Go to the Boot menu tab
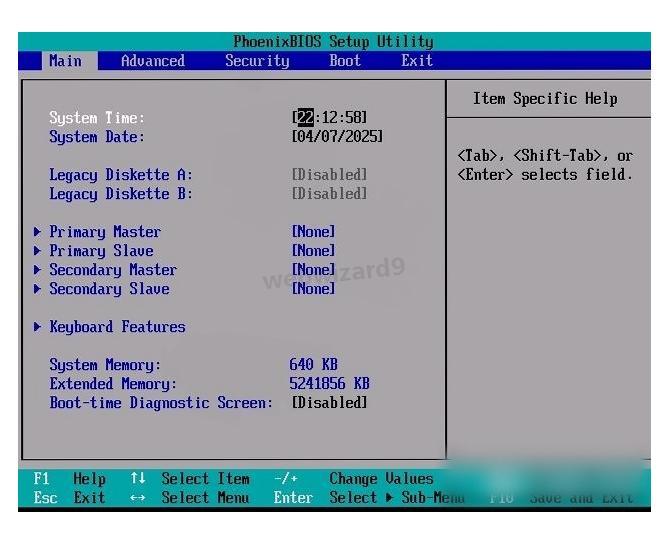 345,61
